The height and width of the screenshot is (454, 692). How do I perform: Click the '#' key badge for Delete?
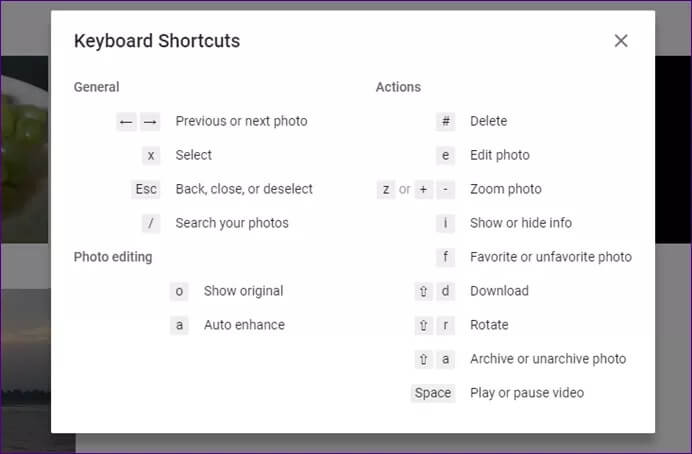[x=445, y=121]
